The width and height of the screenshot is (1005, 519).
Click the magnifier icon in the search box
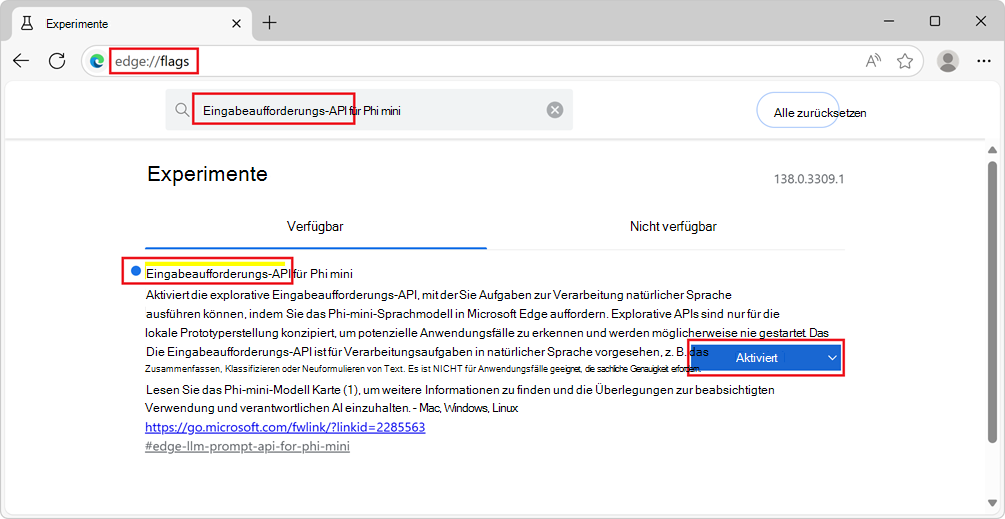point(182,110)
